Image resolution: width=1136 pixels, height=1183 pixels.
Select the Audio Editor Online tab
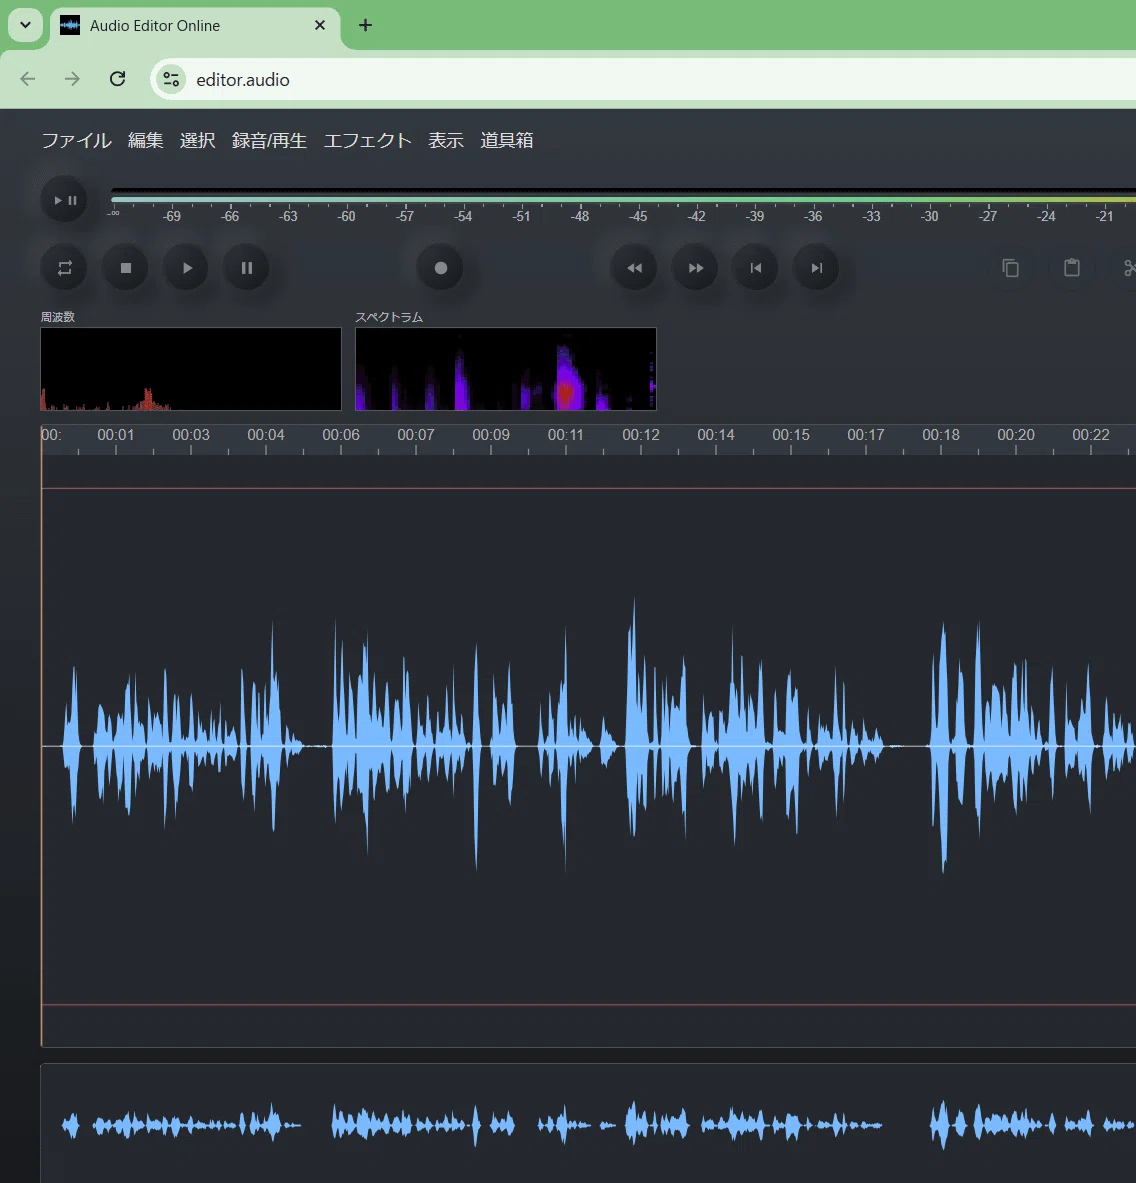[x=195, y=26]
